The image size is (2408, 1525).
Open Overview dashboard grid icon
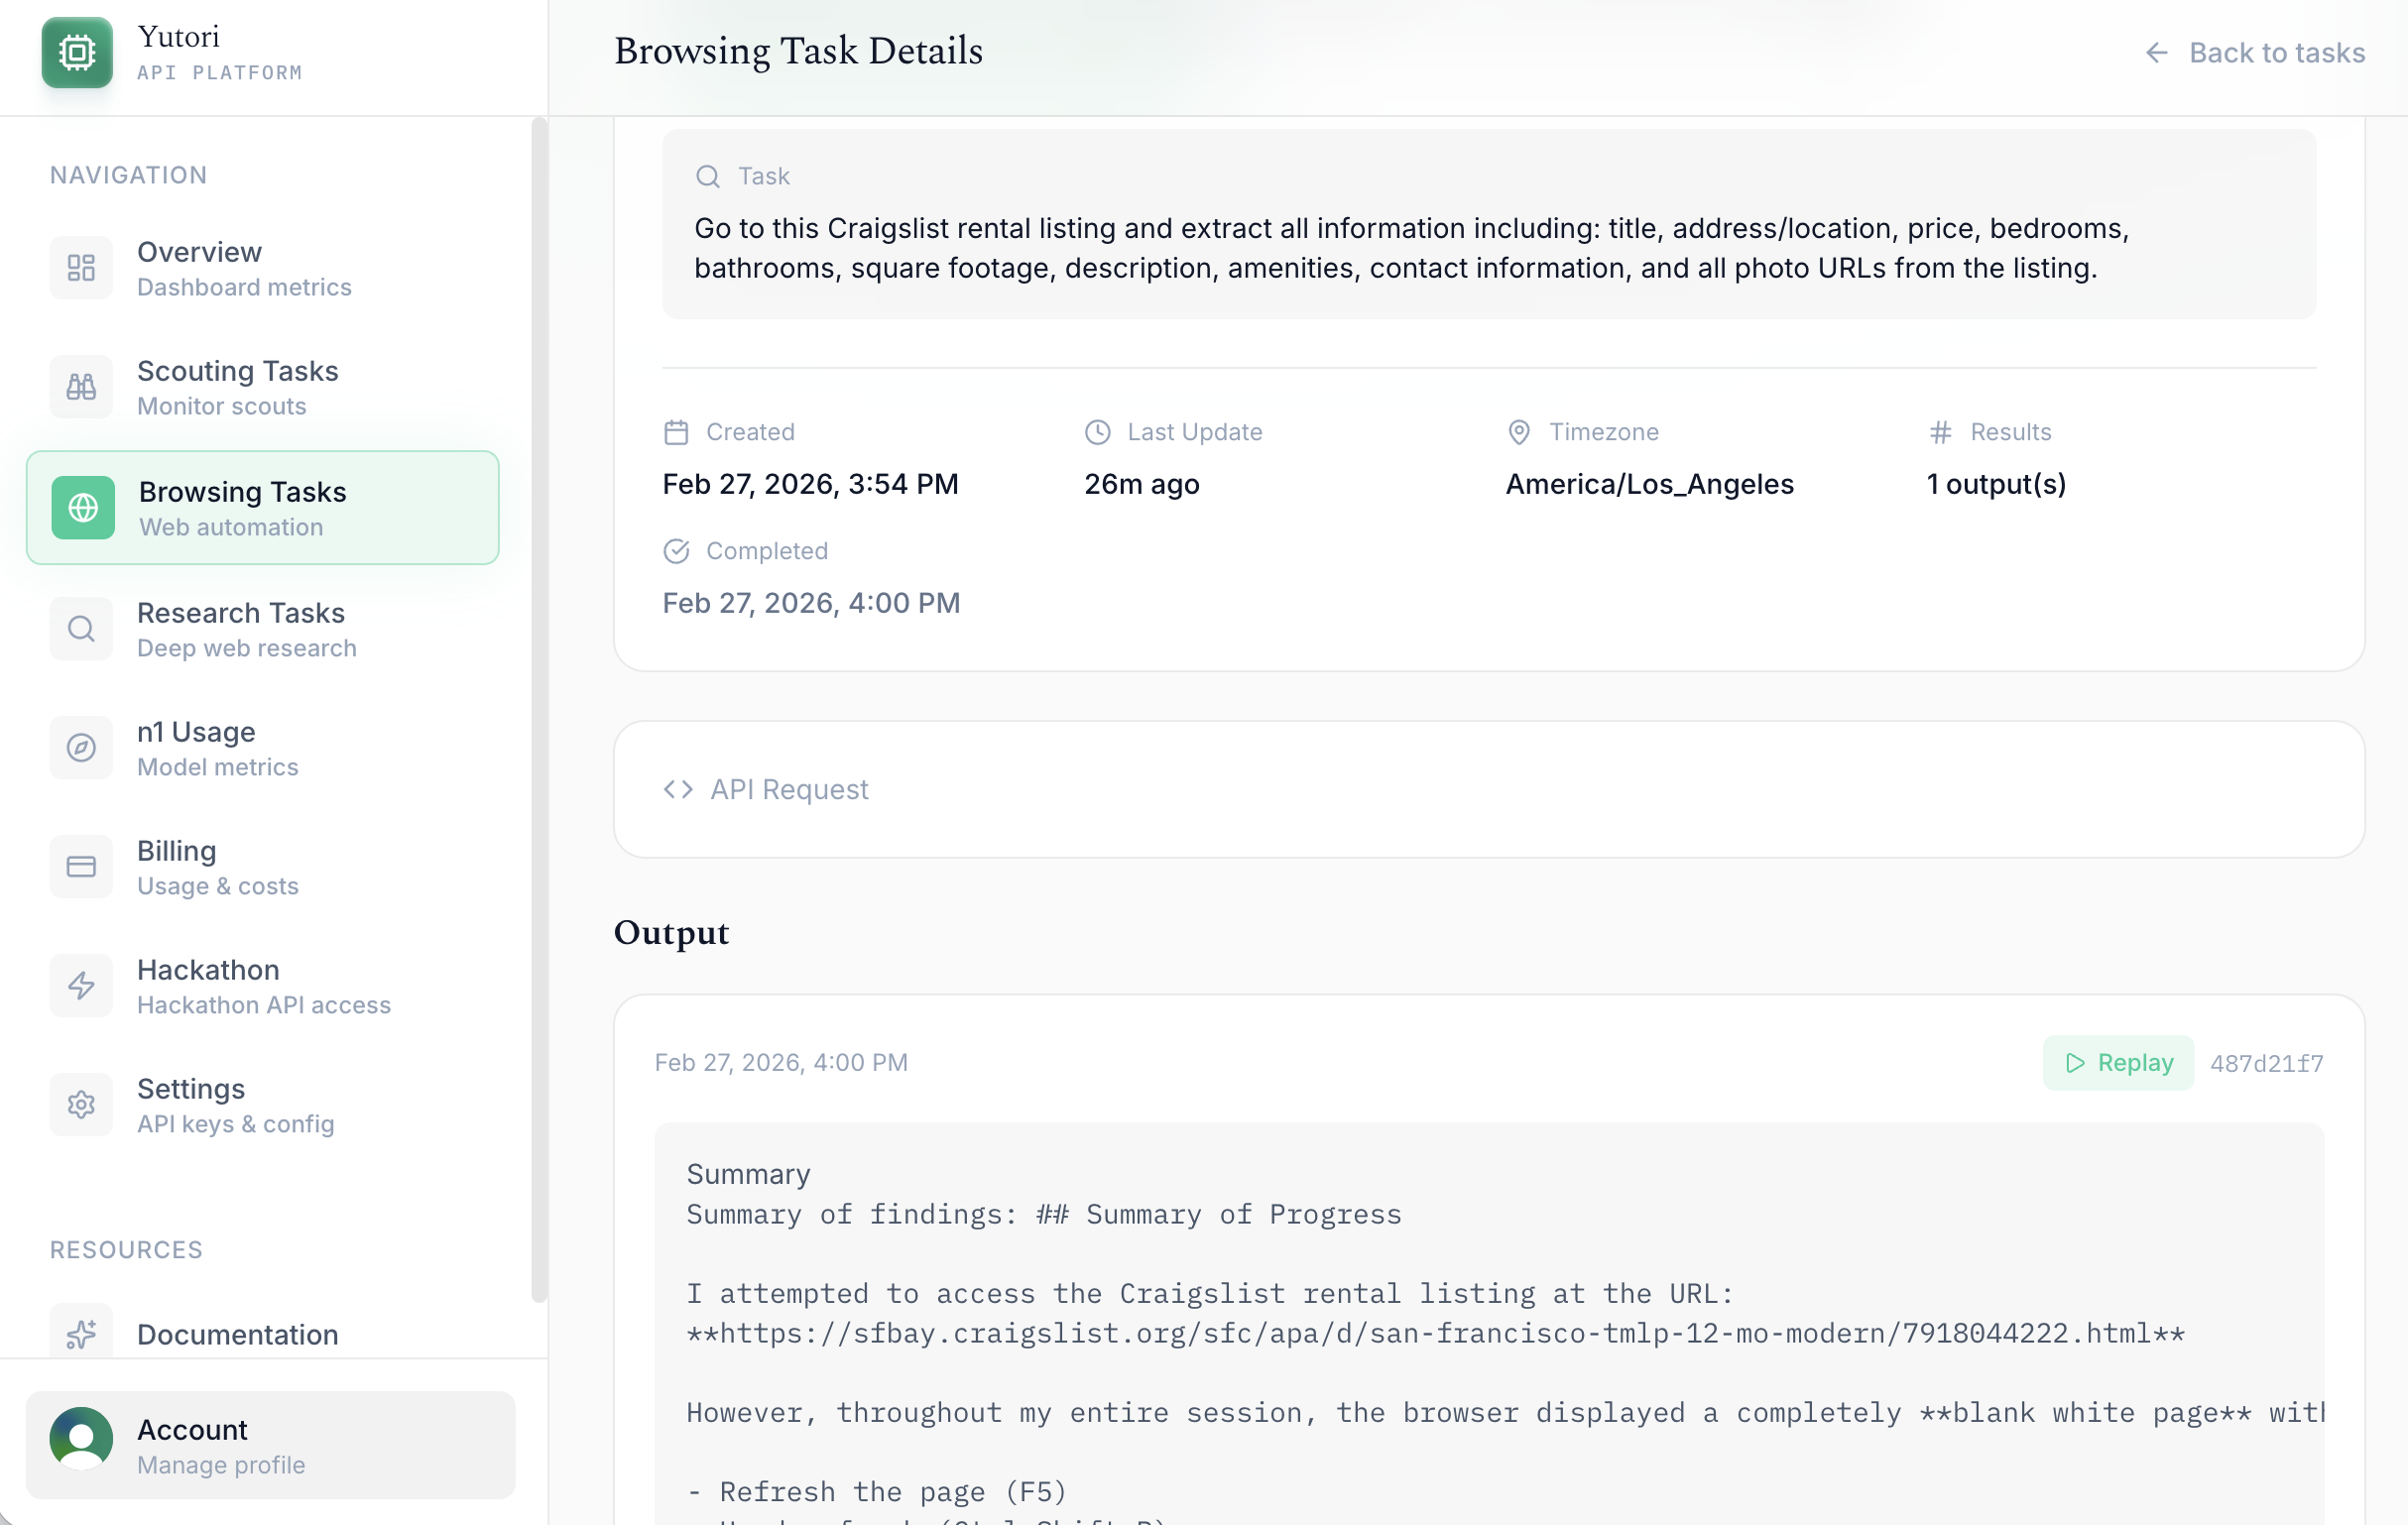pos(81,267)
